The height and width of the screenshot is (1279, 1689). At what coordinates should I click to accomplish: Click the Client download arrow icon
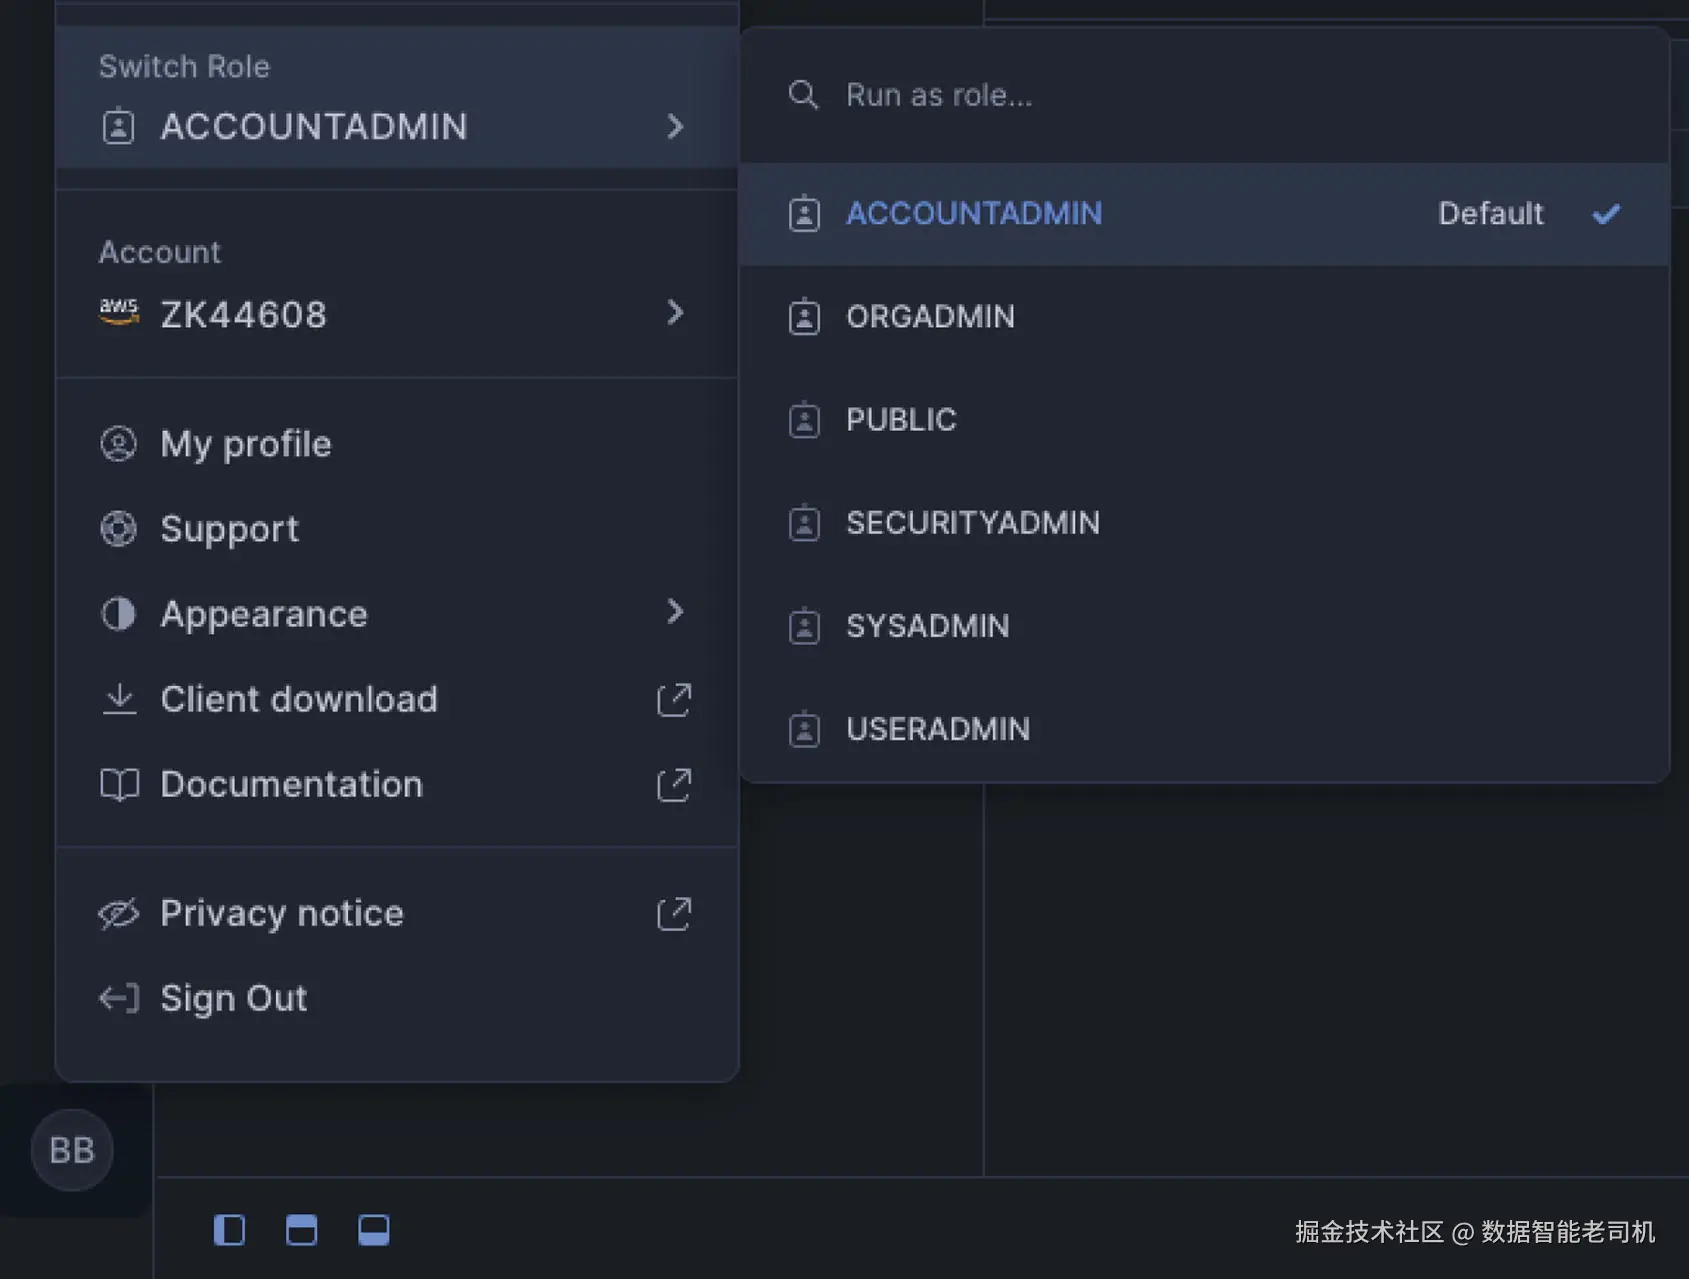coord(119,698)
